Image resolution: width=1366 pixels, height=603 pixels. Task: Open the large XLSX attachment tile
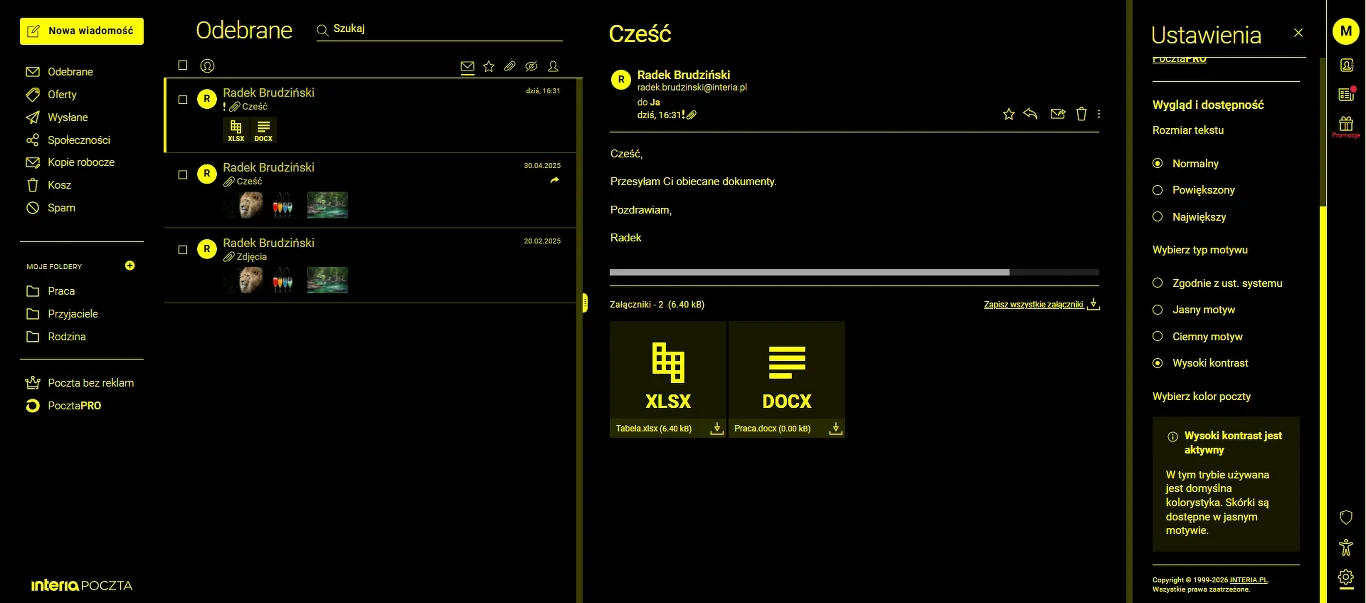pos(668,370)
